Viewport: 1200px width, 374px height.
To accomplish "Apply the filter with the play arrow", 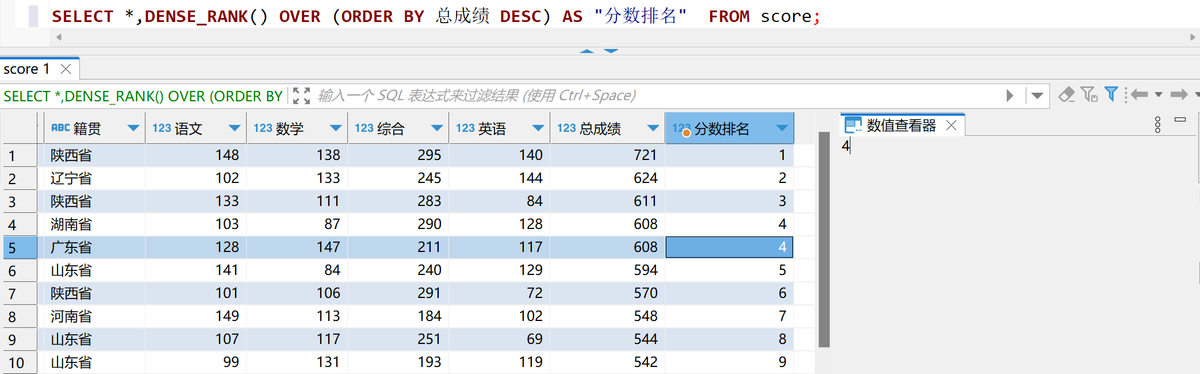I will [x=1010, y=95].
